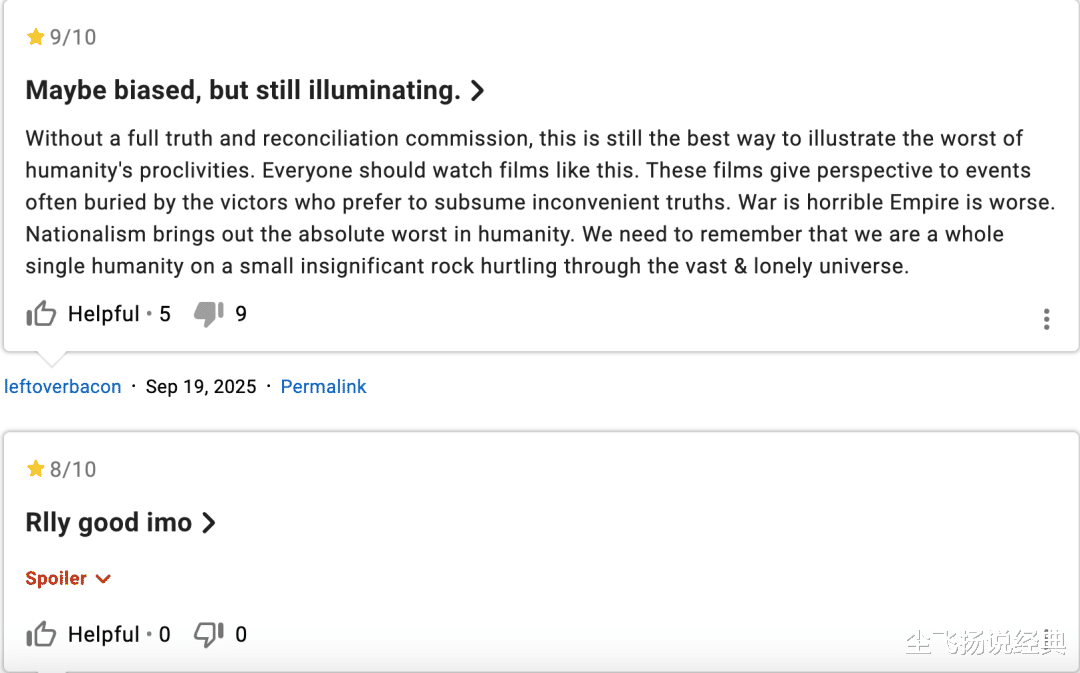Click chevron next to "Rlly good imo"
The width and height of the screenshot is (1080, 673).
209,523
